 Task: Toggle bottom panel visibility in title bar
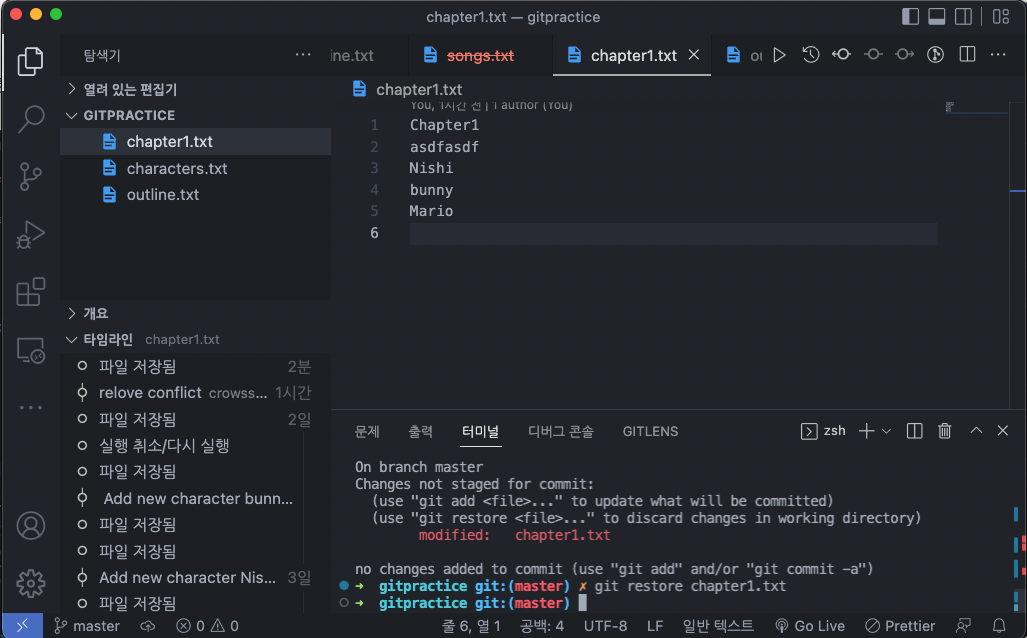pyautogui.click(x=937, y=16)
